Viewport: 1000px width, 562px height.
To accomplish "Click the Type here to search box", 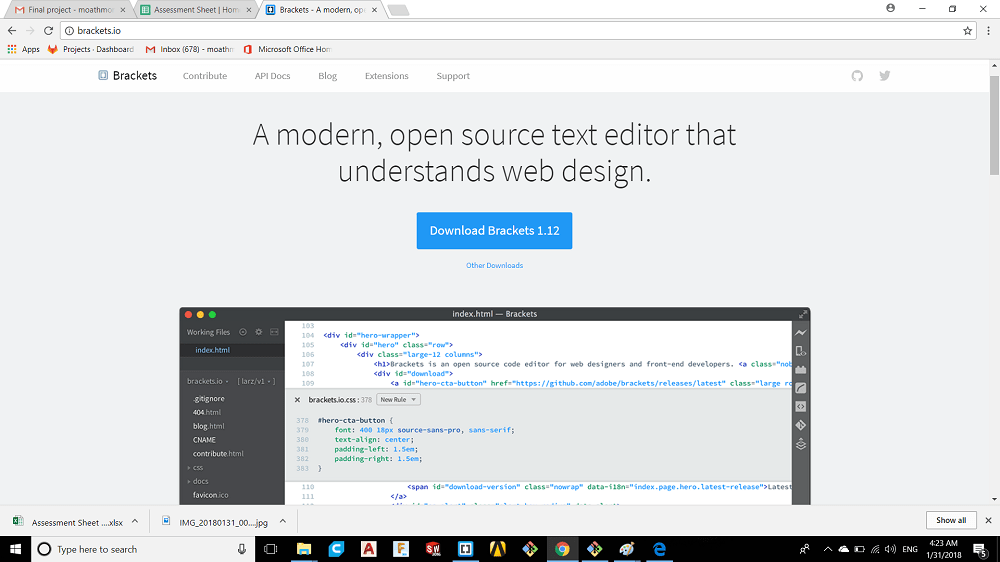I will point(142,549).
